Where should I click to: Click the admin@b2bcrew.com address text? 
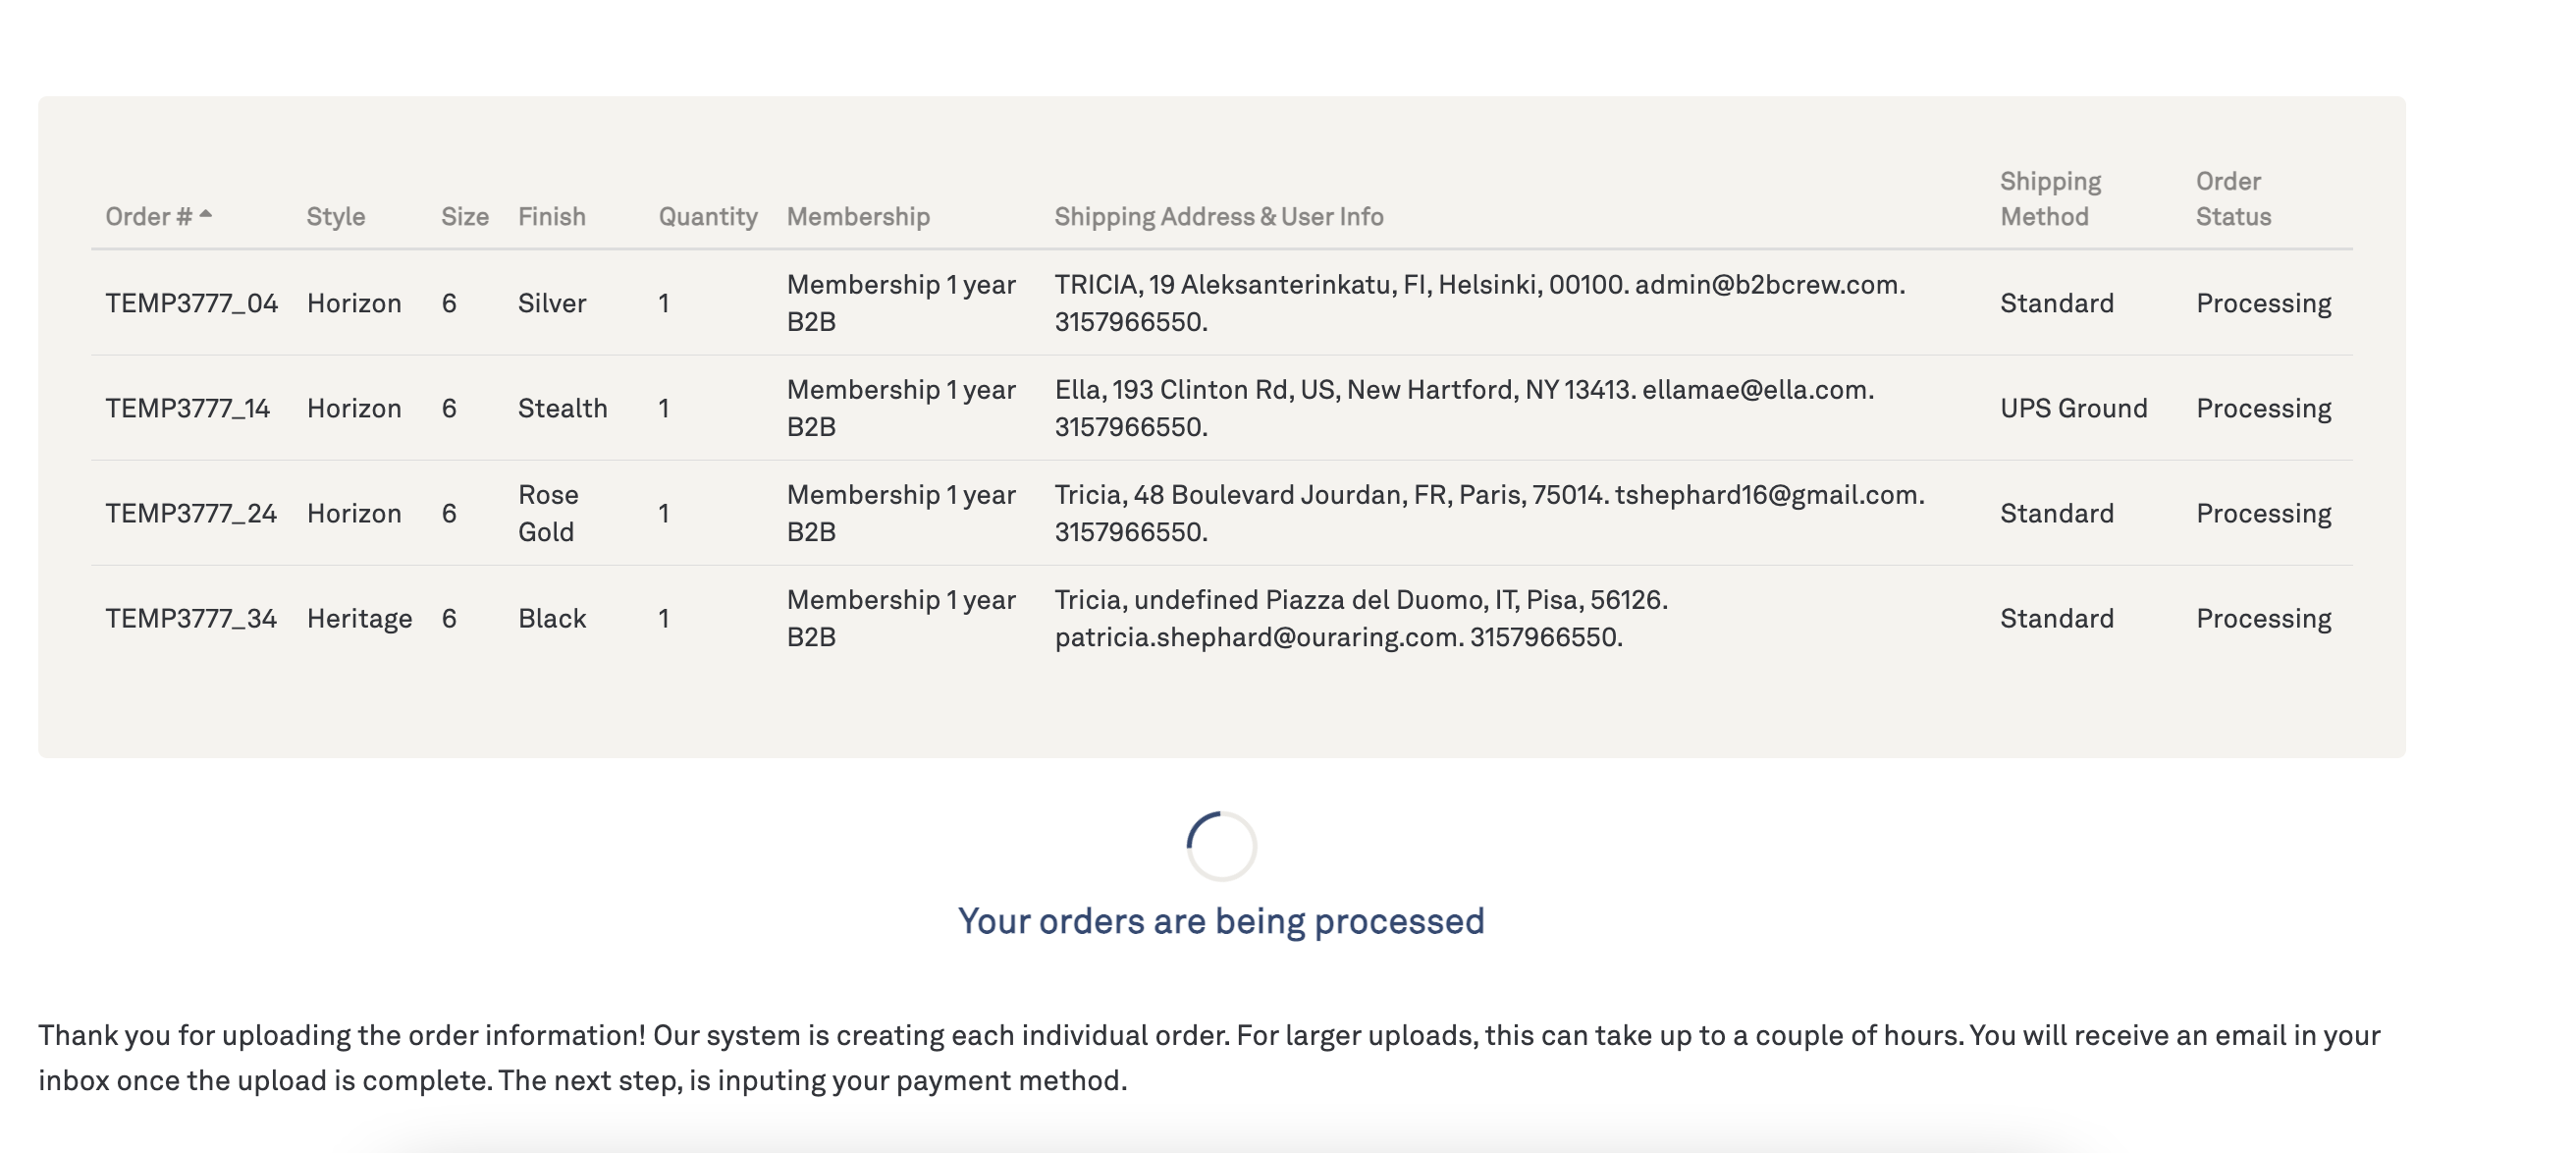click(x=1768, y=285)
